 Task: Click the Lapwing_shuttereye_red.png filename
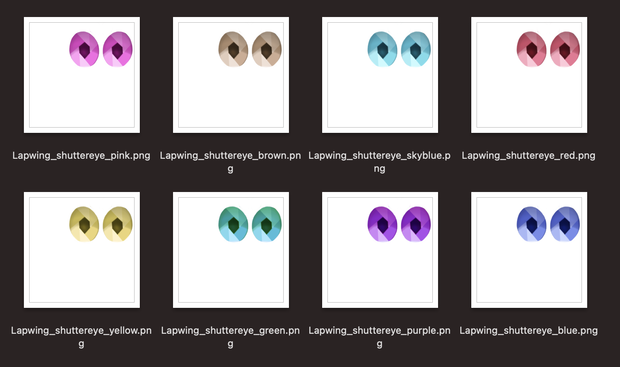[x=529, y=156]
